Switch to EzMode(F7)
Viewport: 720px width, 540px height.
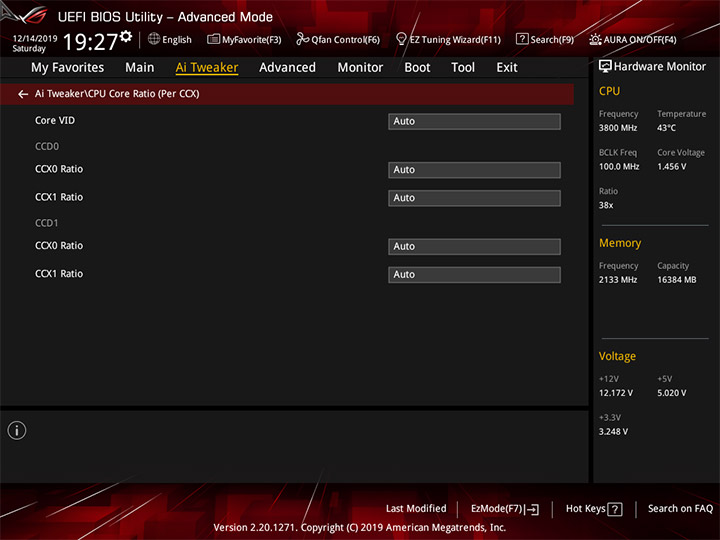[x=505, y=509]
